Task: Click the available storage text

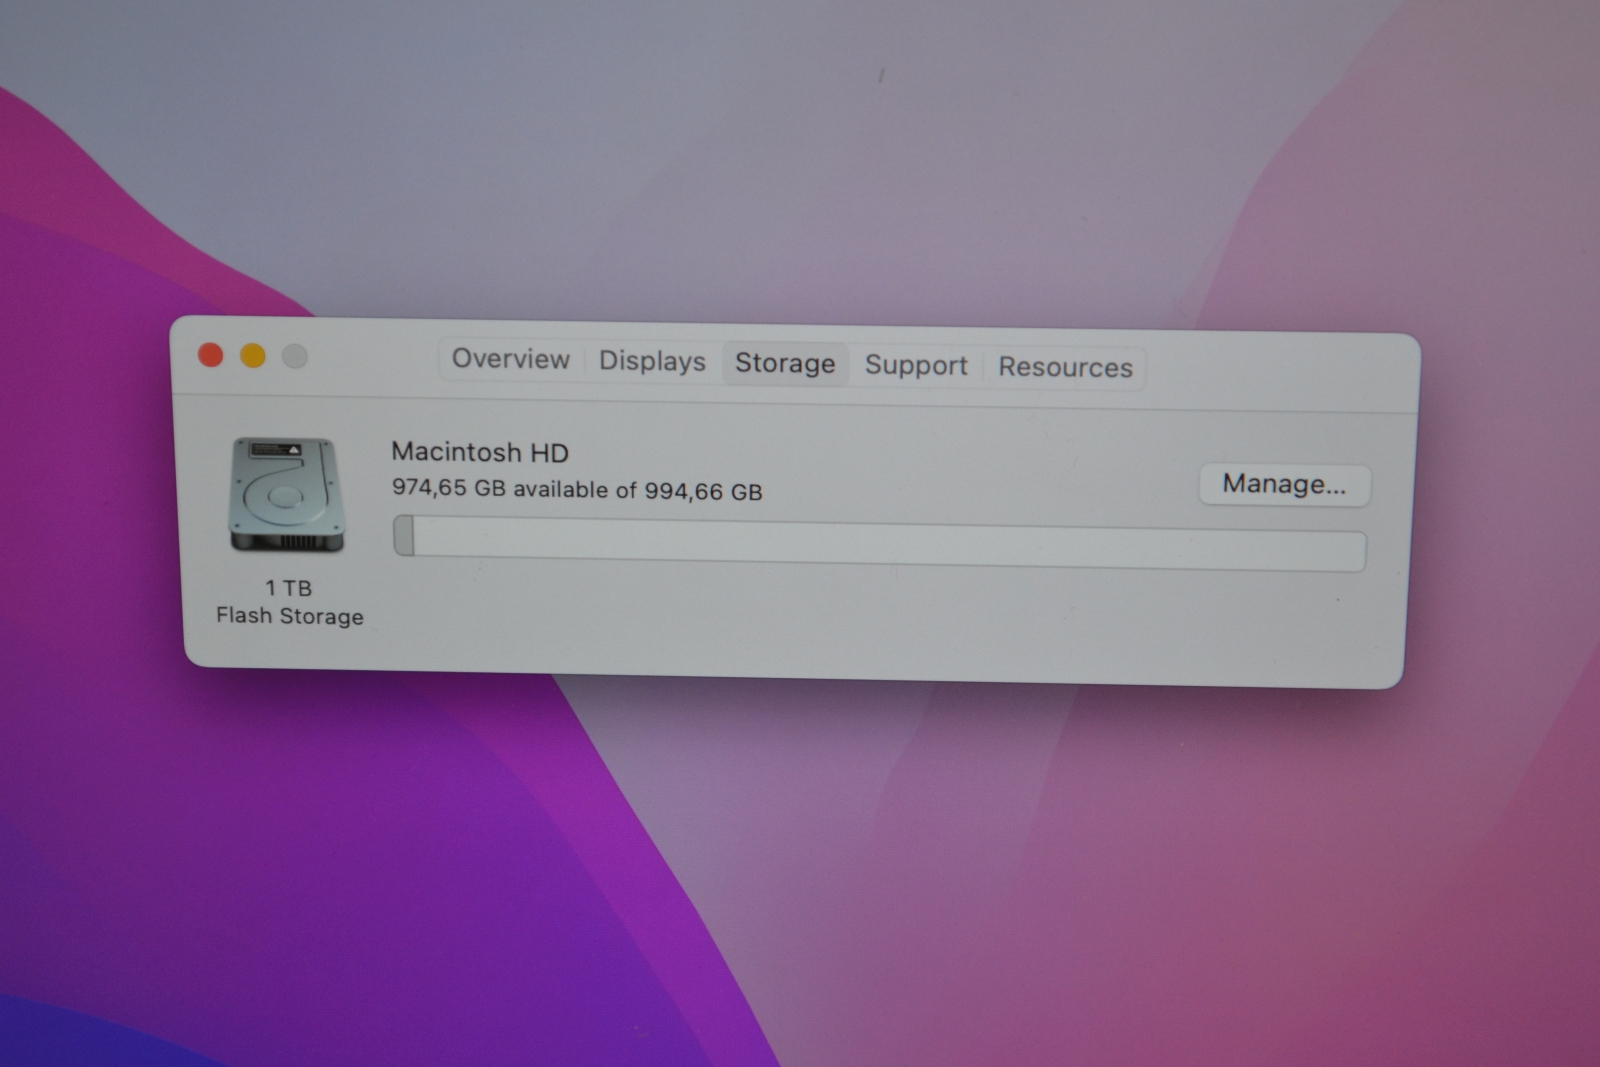Action: pos(577,491)
